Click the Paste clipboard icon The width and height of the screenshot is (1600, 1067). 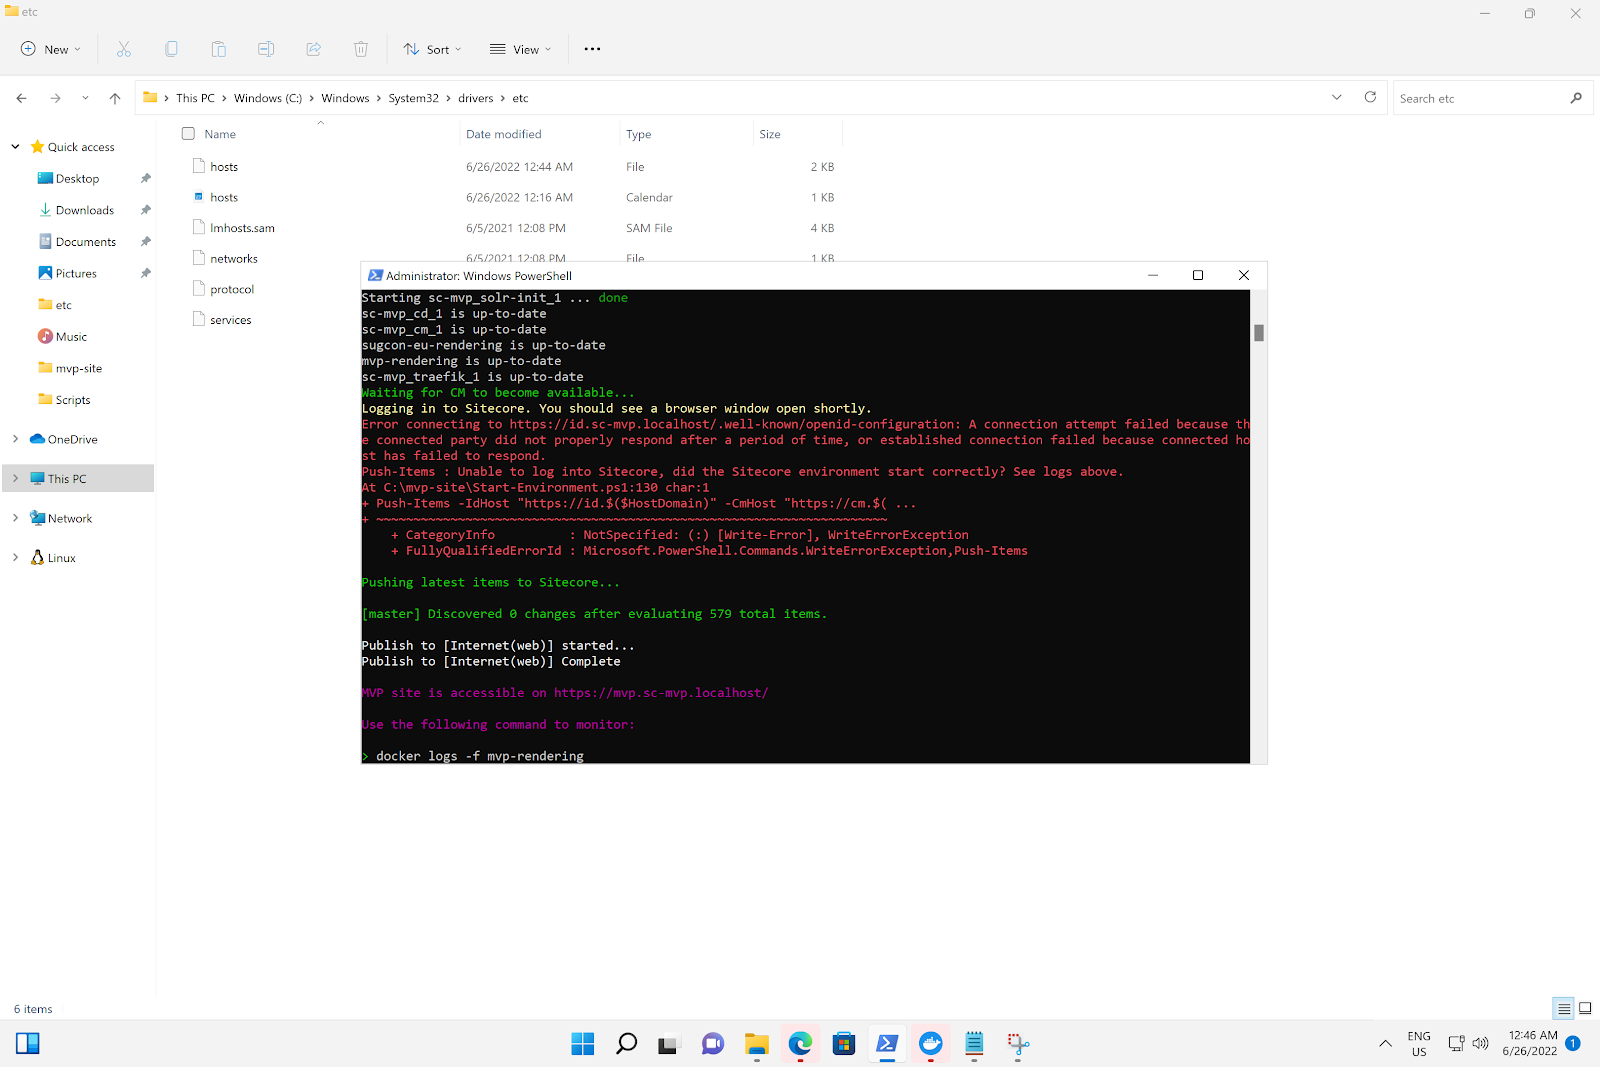[x=218, y=49]
